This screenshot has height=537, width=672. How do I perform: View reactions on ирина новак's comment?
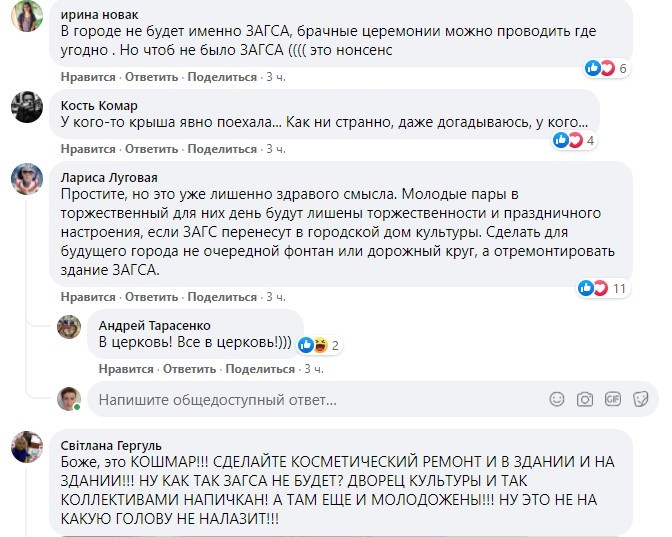click(x=607, y=69)
